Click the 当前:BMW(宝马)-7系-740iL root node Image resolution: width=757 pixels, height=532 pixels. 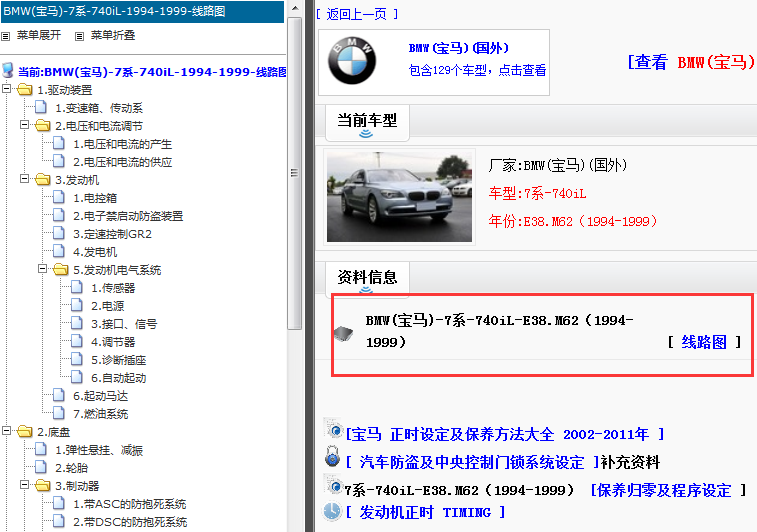coord(152,72)
